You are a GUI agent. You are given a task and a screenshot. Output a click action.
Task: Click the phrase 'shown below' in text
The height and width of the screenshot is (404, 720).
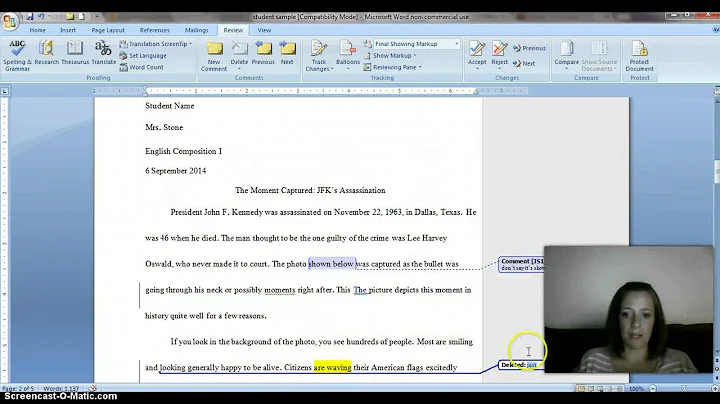[332, 264]
